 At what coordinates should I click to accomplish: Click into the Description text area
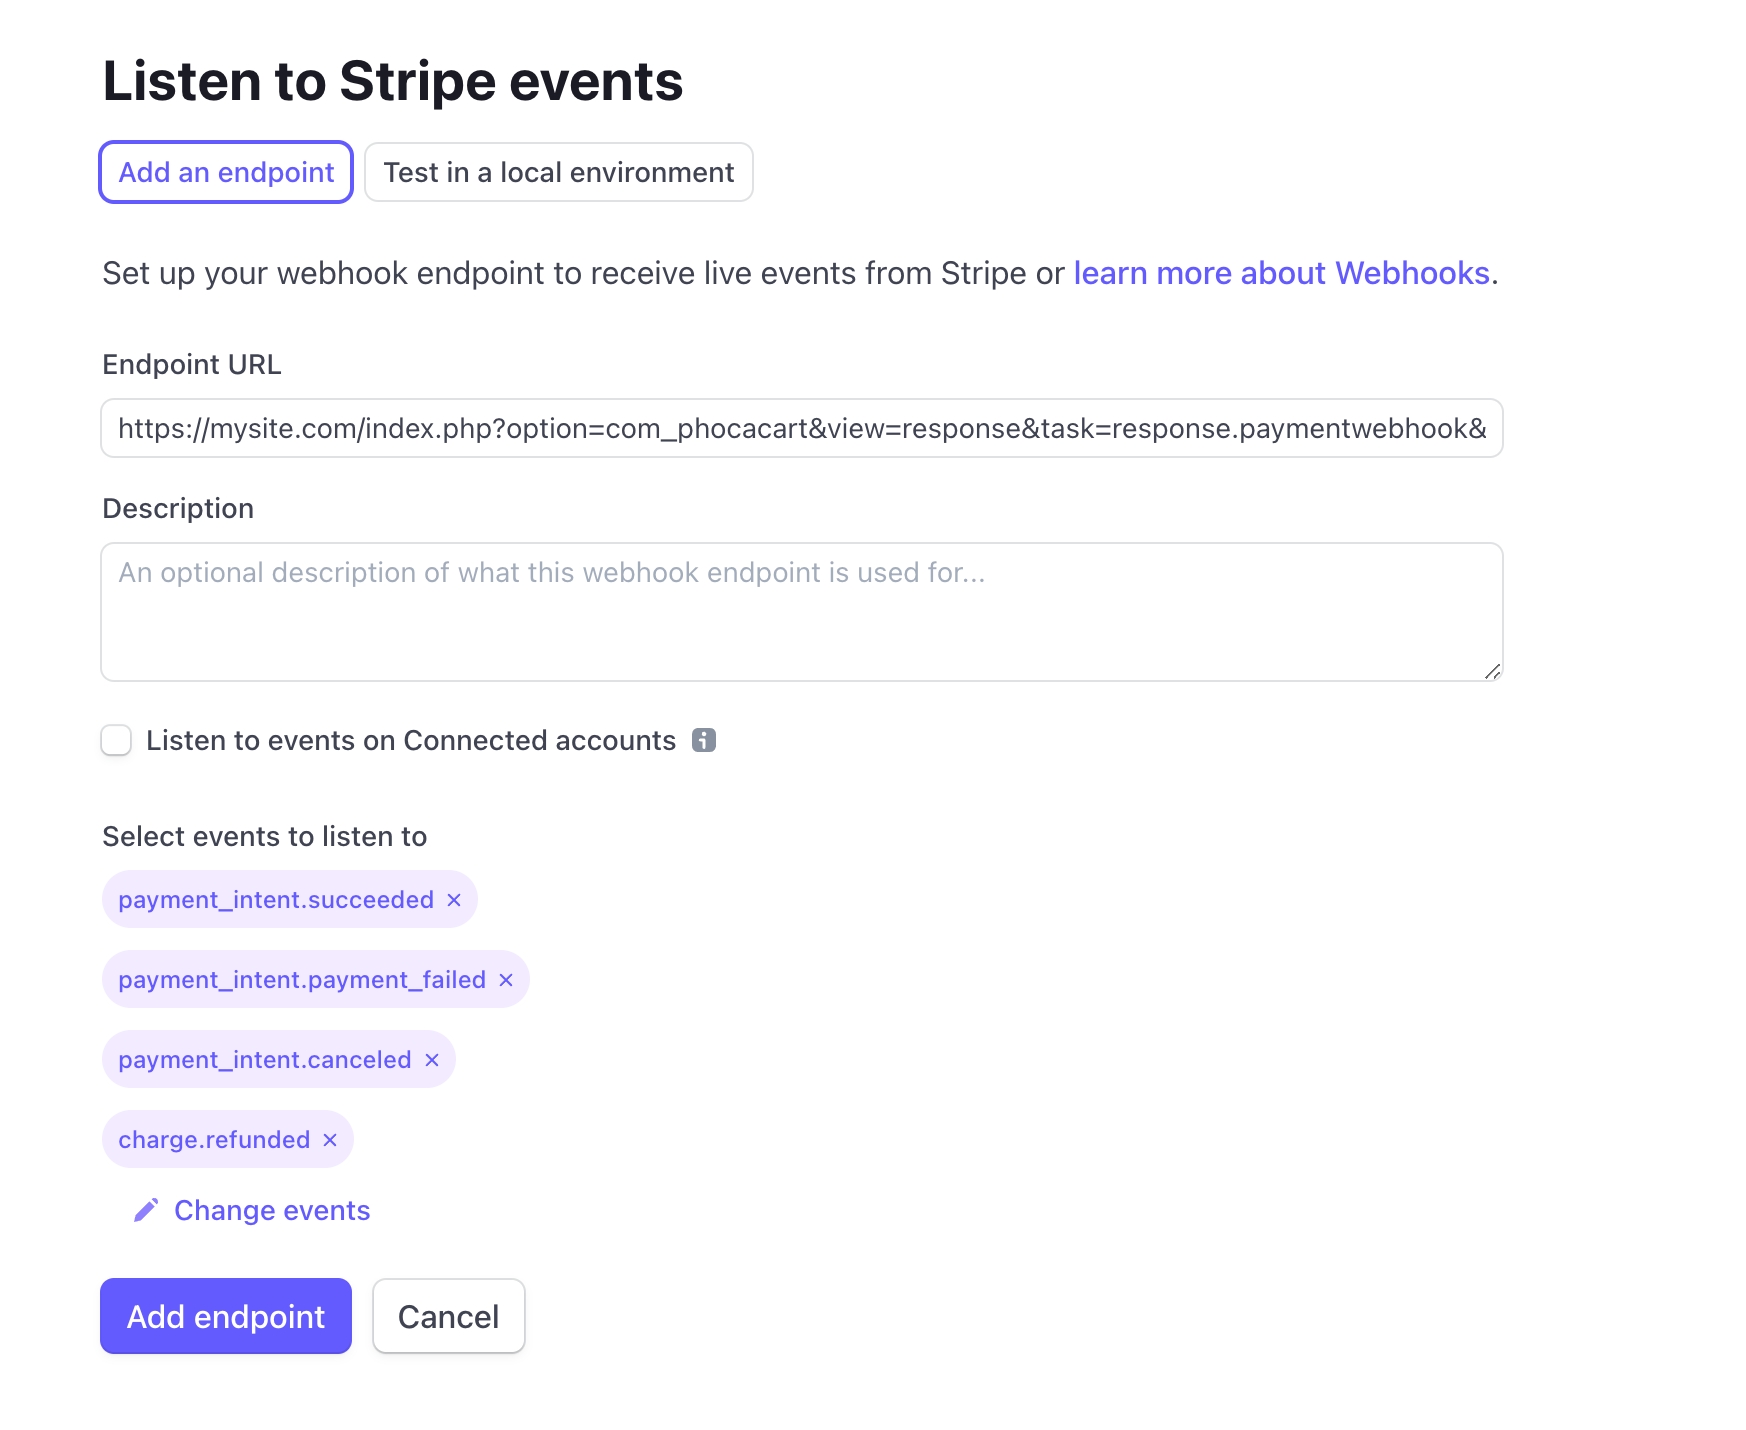[x=801, y=612]
